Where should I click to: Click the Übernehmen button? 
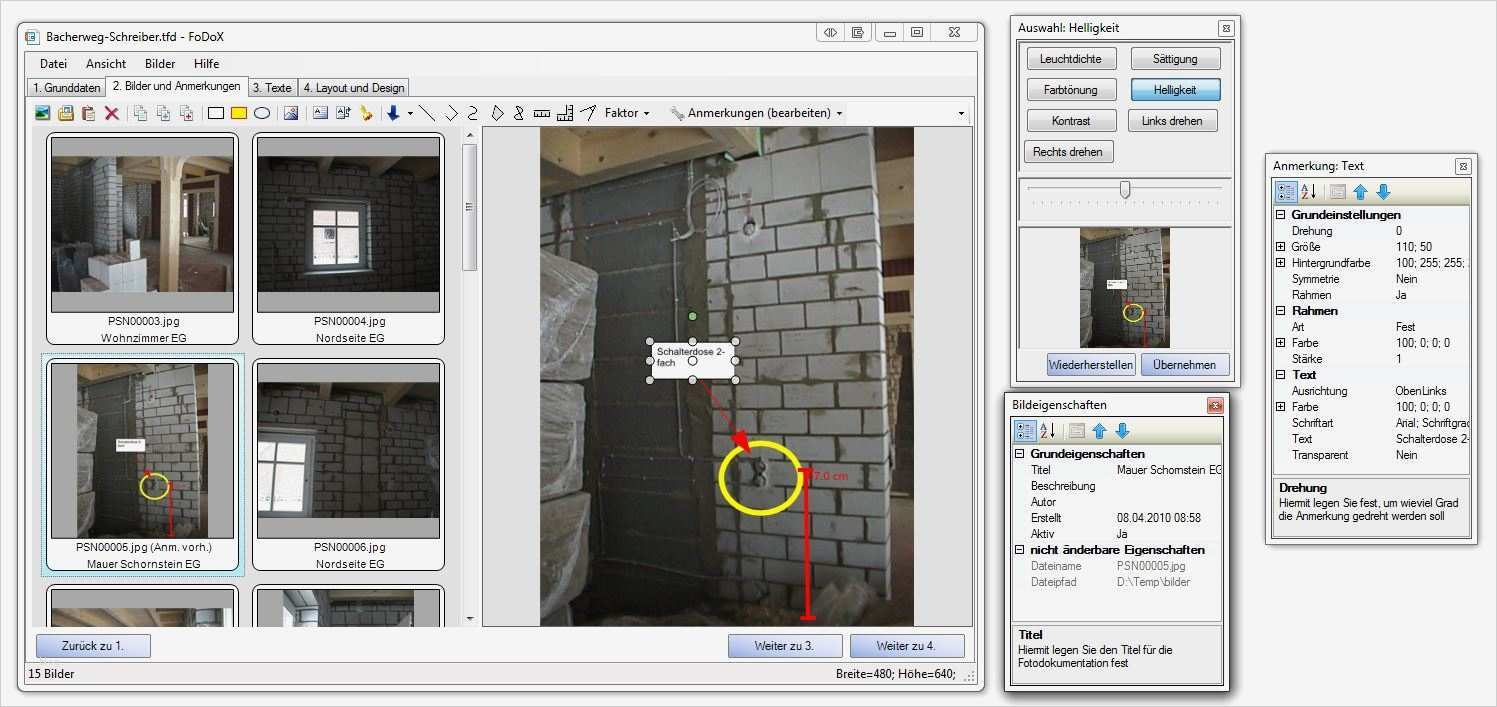pos(1184,364)
